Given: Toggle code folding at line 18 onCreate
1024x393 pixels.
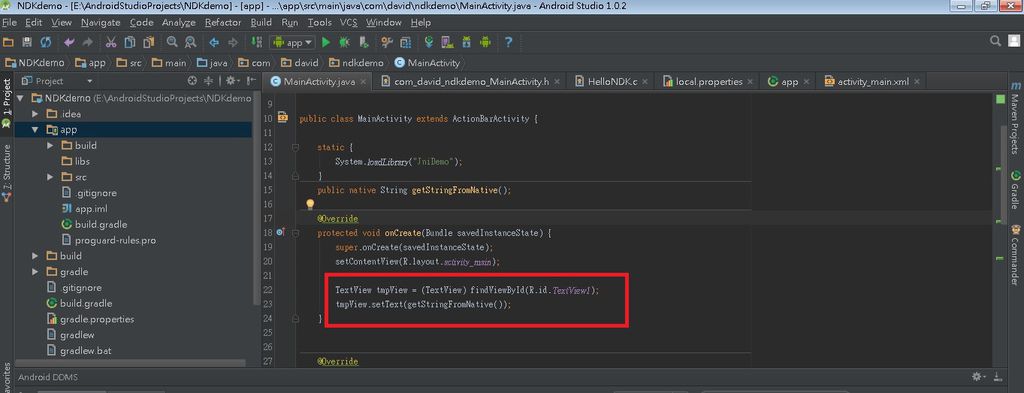Looking at the screenshot, I should [296, 232].
